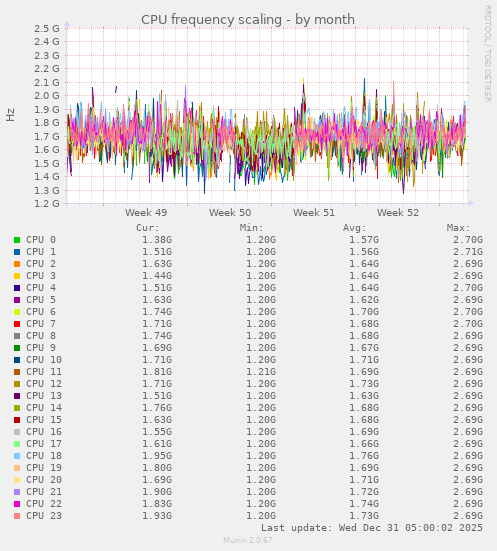
Task: Click the CPU 23 salmon color swatch
Action: tap(17, 516)
